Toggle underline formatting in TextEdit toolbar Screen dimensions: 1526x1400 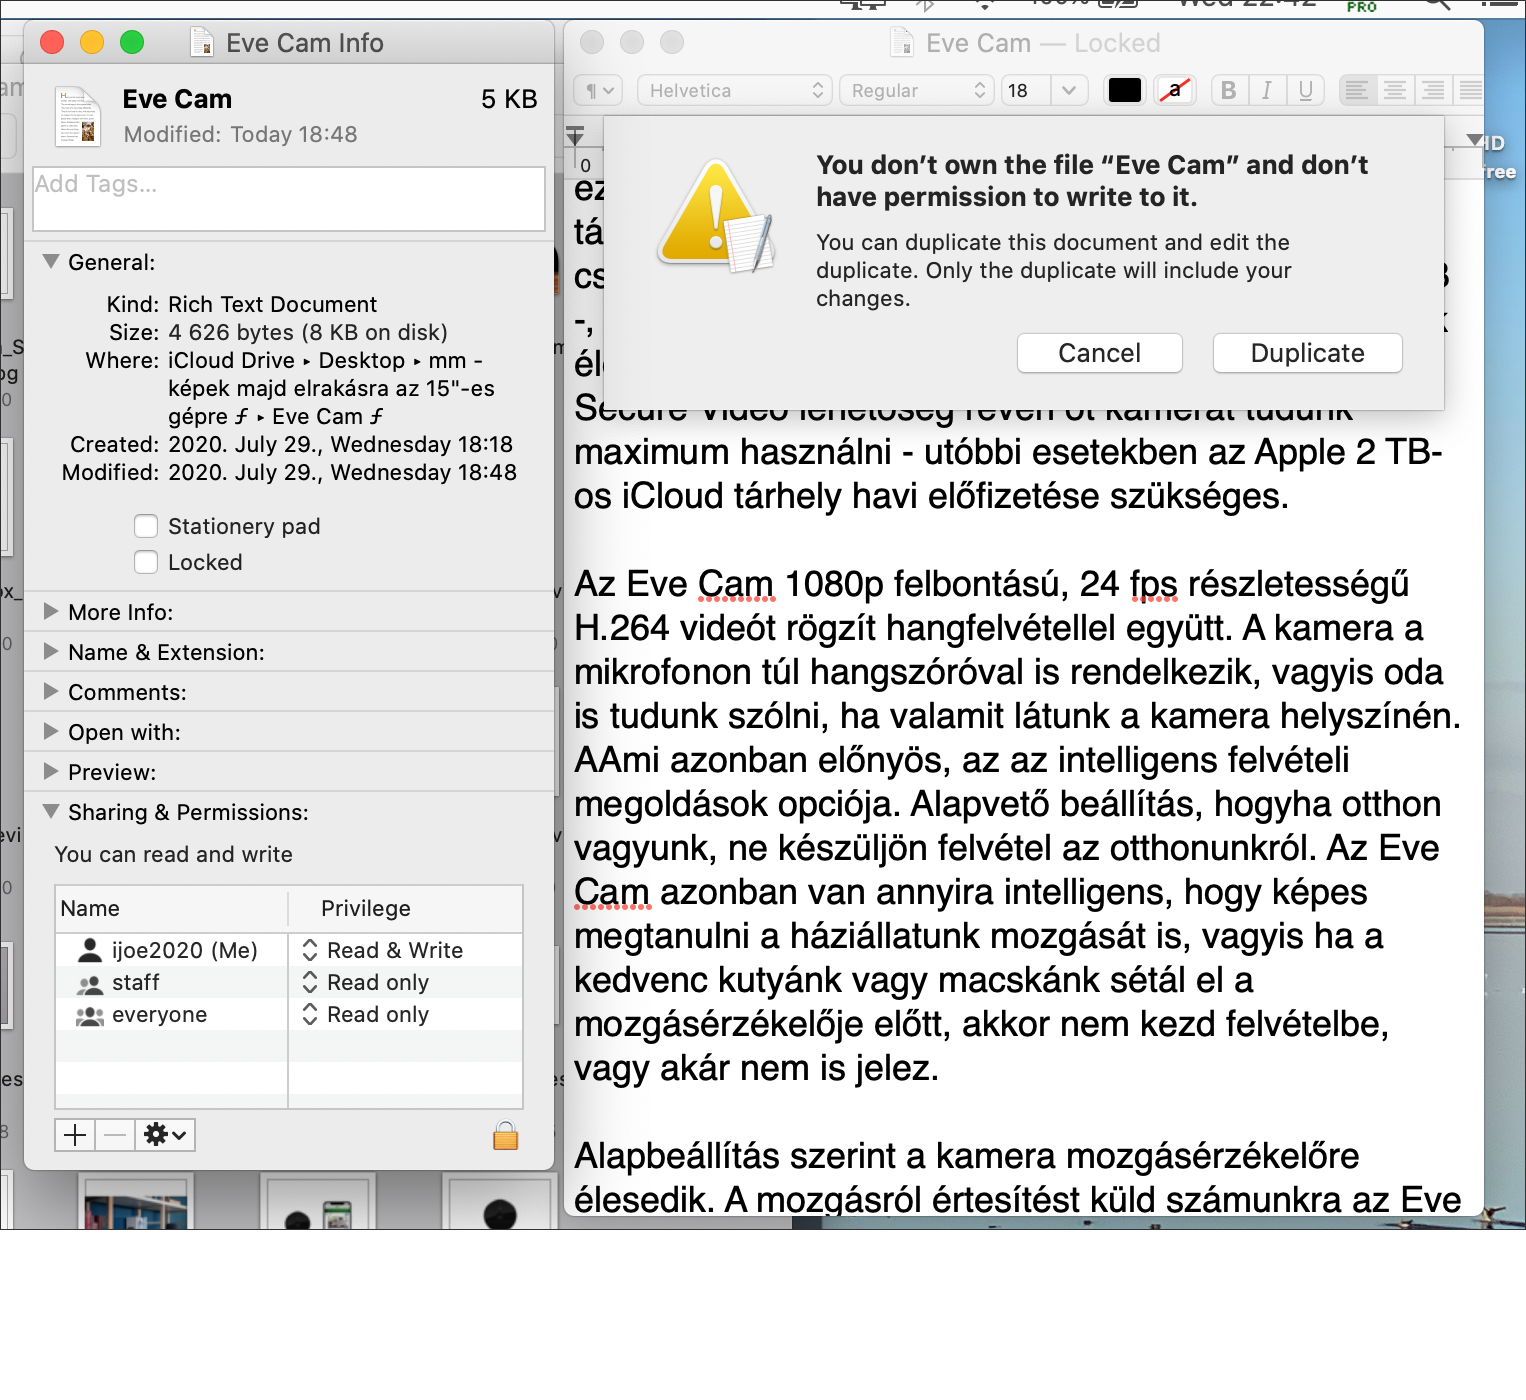point(1305,91)
